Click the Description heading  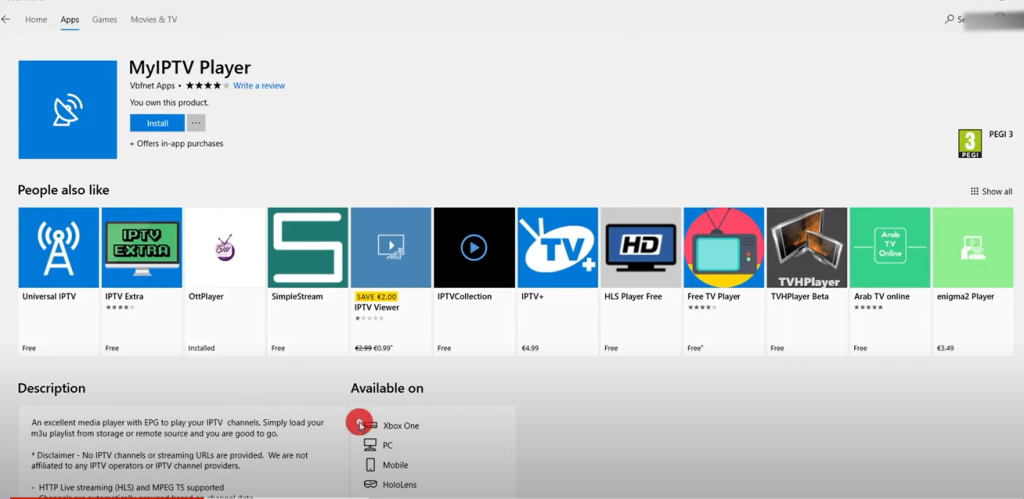point(52,388)
